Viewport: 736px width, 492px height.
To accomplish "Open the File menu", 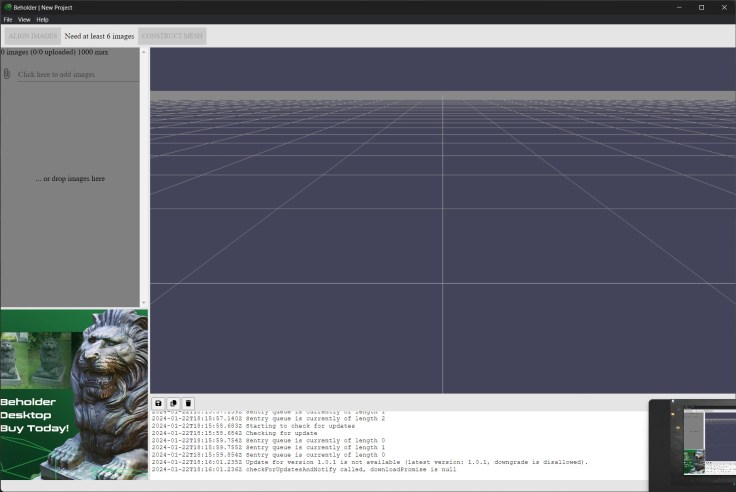I will [x=8, y=19].
